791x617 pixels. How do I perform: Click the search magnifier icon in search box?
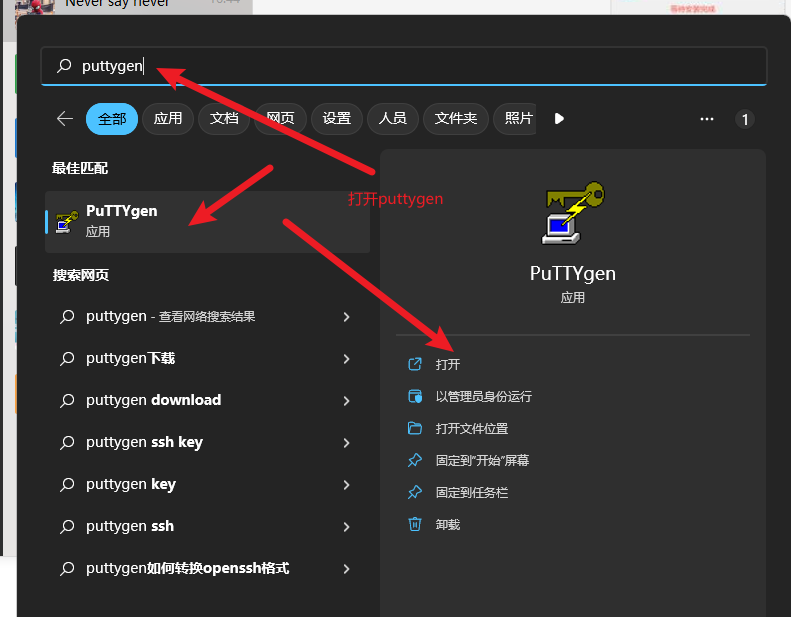[64, 66]
